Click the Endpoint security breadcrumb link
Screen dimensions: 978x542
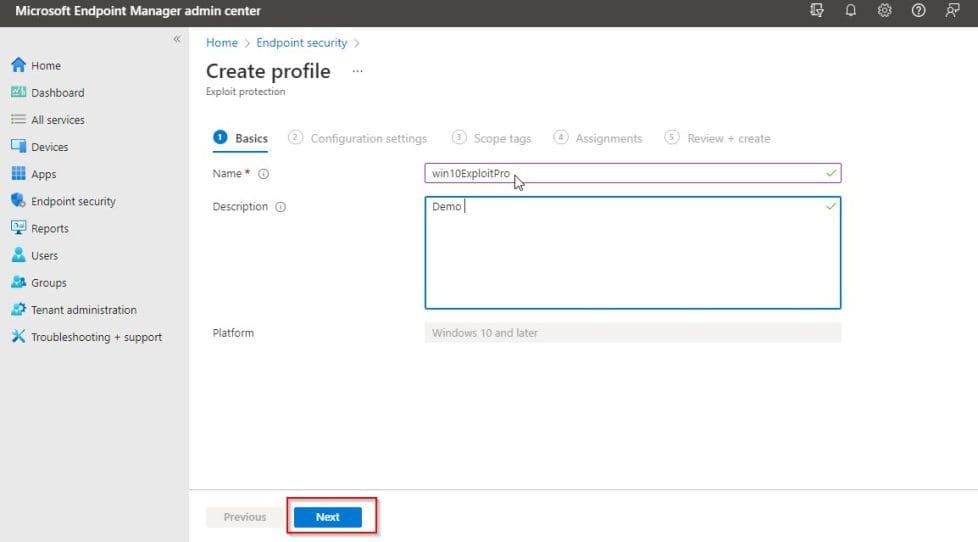click(x=302, y=43)
